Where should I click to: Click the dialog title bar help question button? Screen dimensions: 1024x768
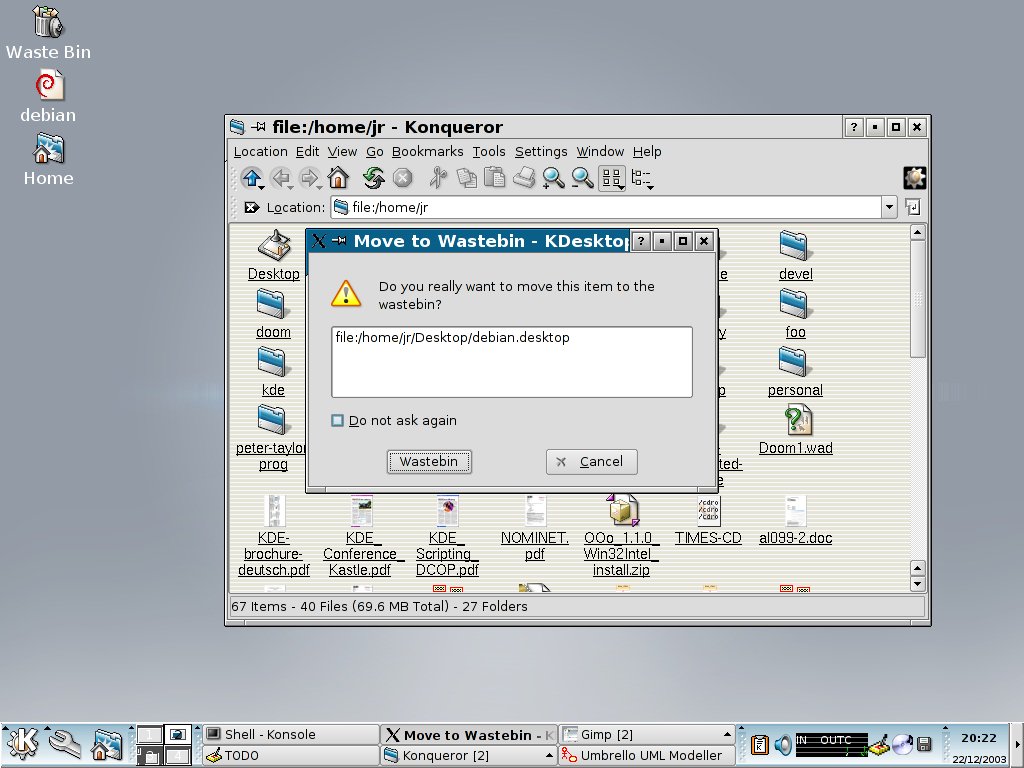click(x=641, y=241)
